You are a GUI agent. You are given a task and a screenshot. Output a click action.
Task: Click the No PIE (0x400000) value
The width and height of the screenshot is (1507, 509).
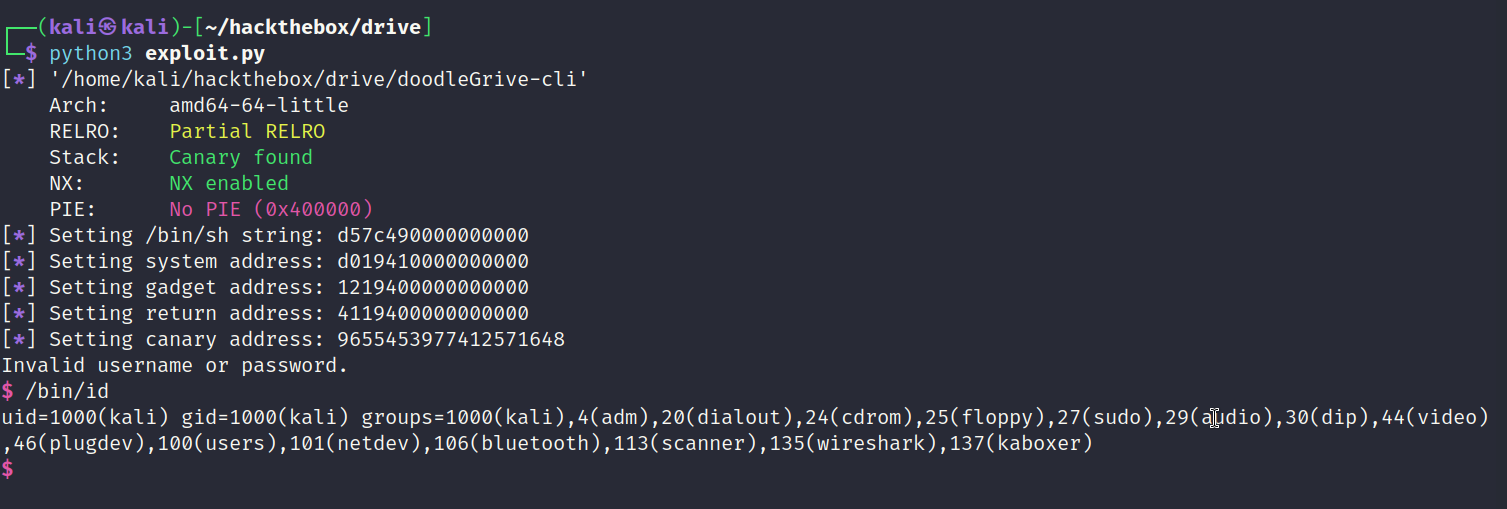[x=271, y=209]
